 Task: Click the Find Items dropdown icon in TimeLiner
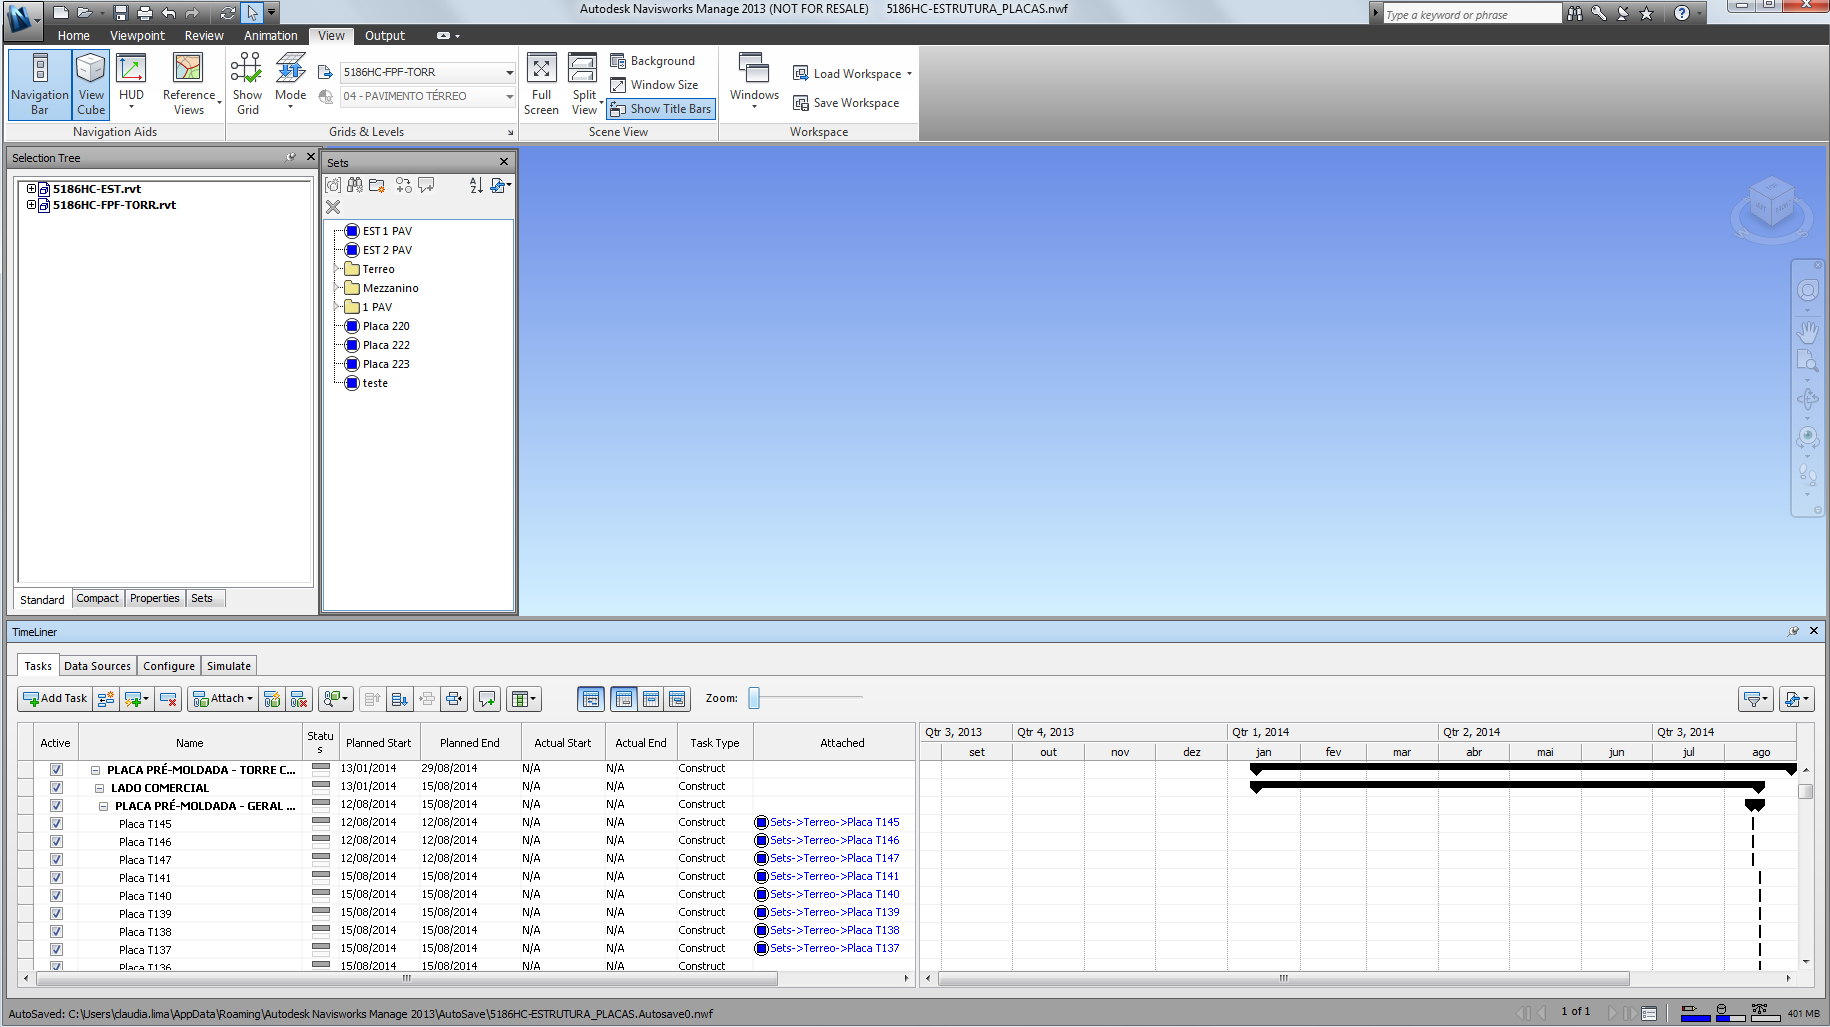336,699
